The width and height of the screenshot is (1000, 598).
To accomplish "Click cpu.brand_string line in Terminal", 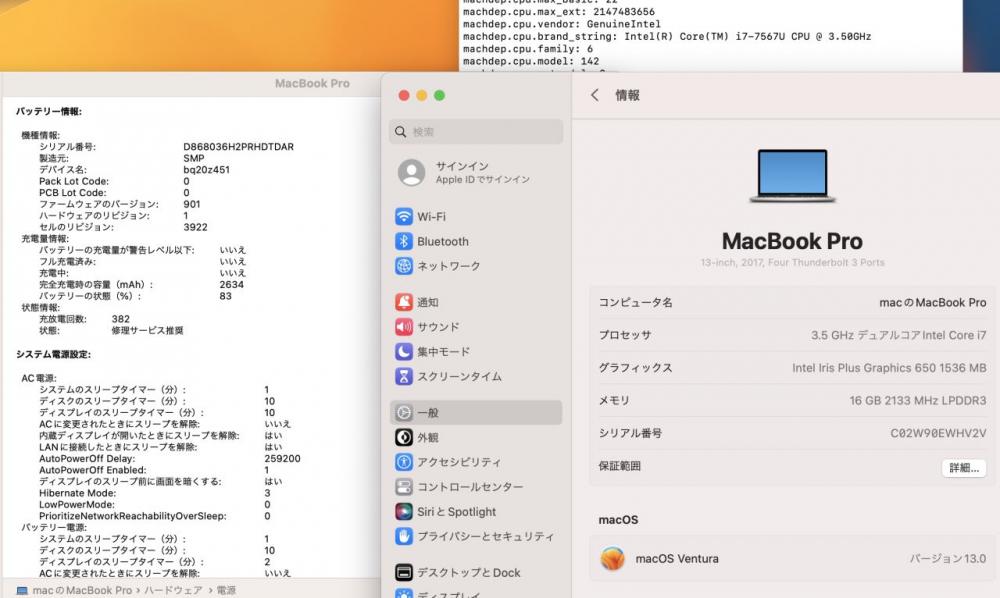I will coord(667,36).
